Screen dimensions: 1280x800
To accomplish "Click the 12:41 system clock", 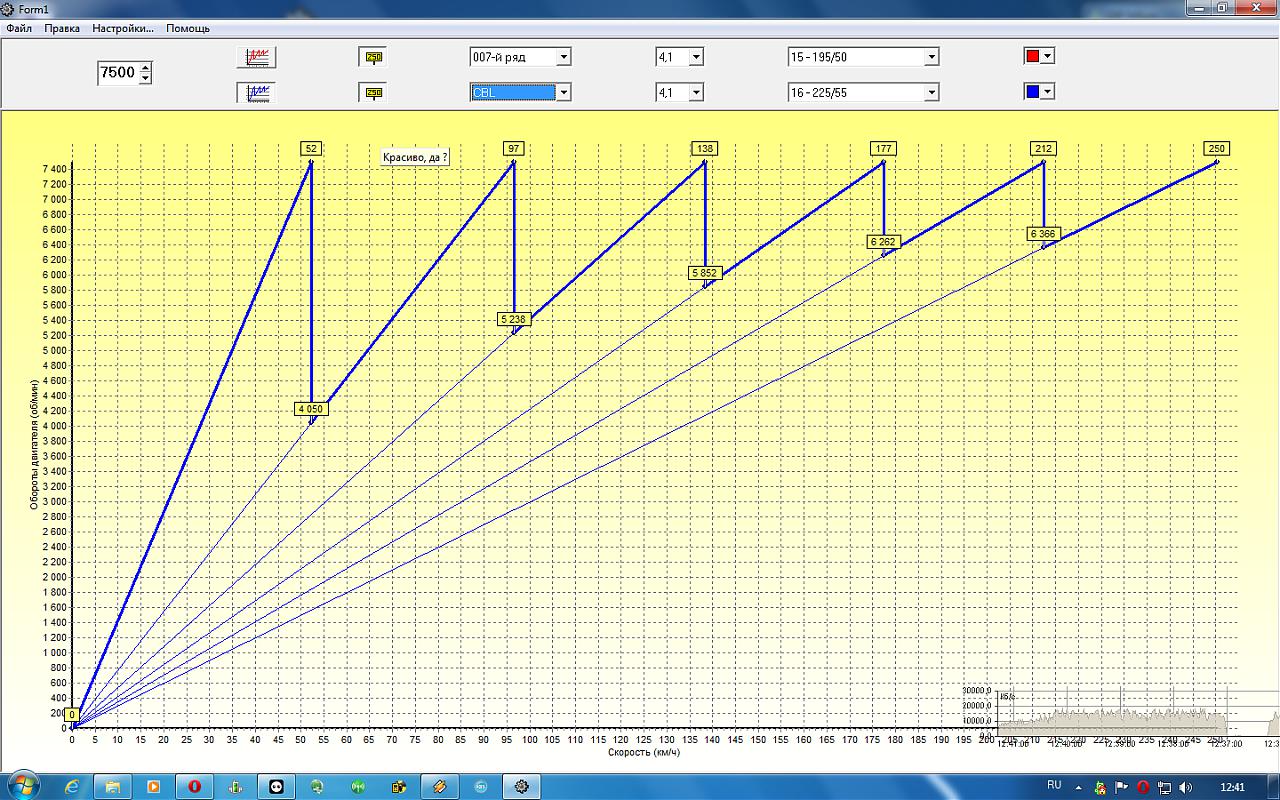I will [x=1232, y=787].
